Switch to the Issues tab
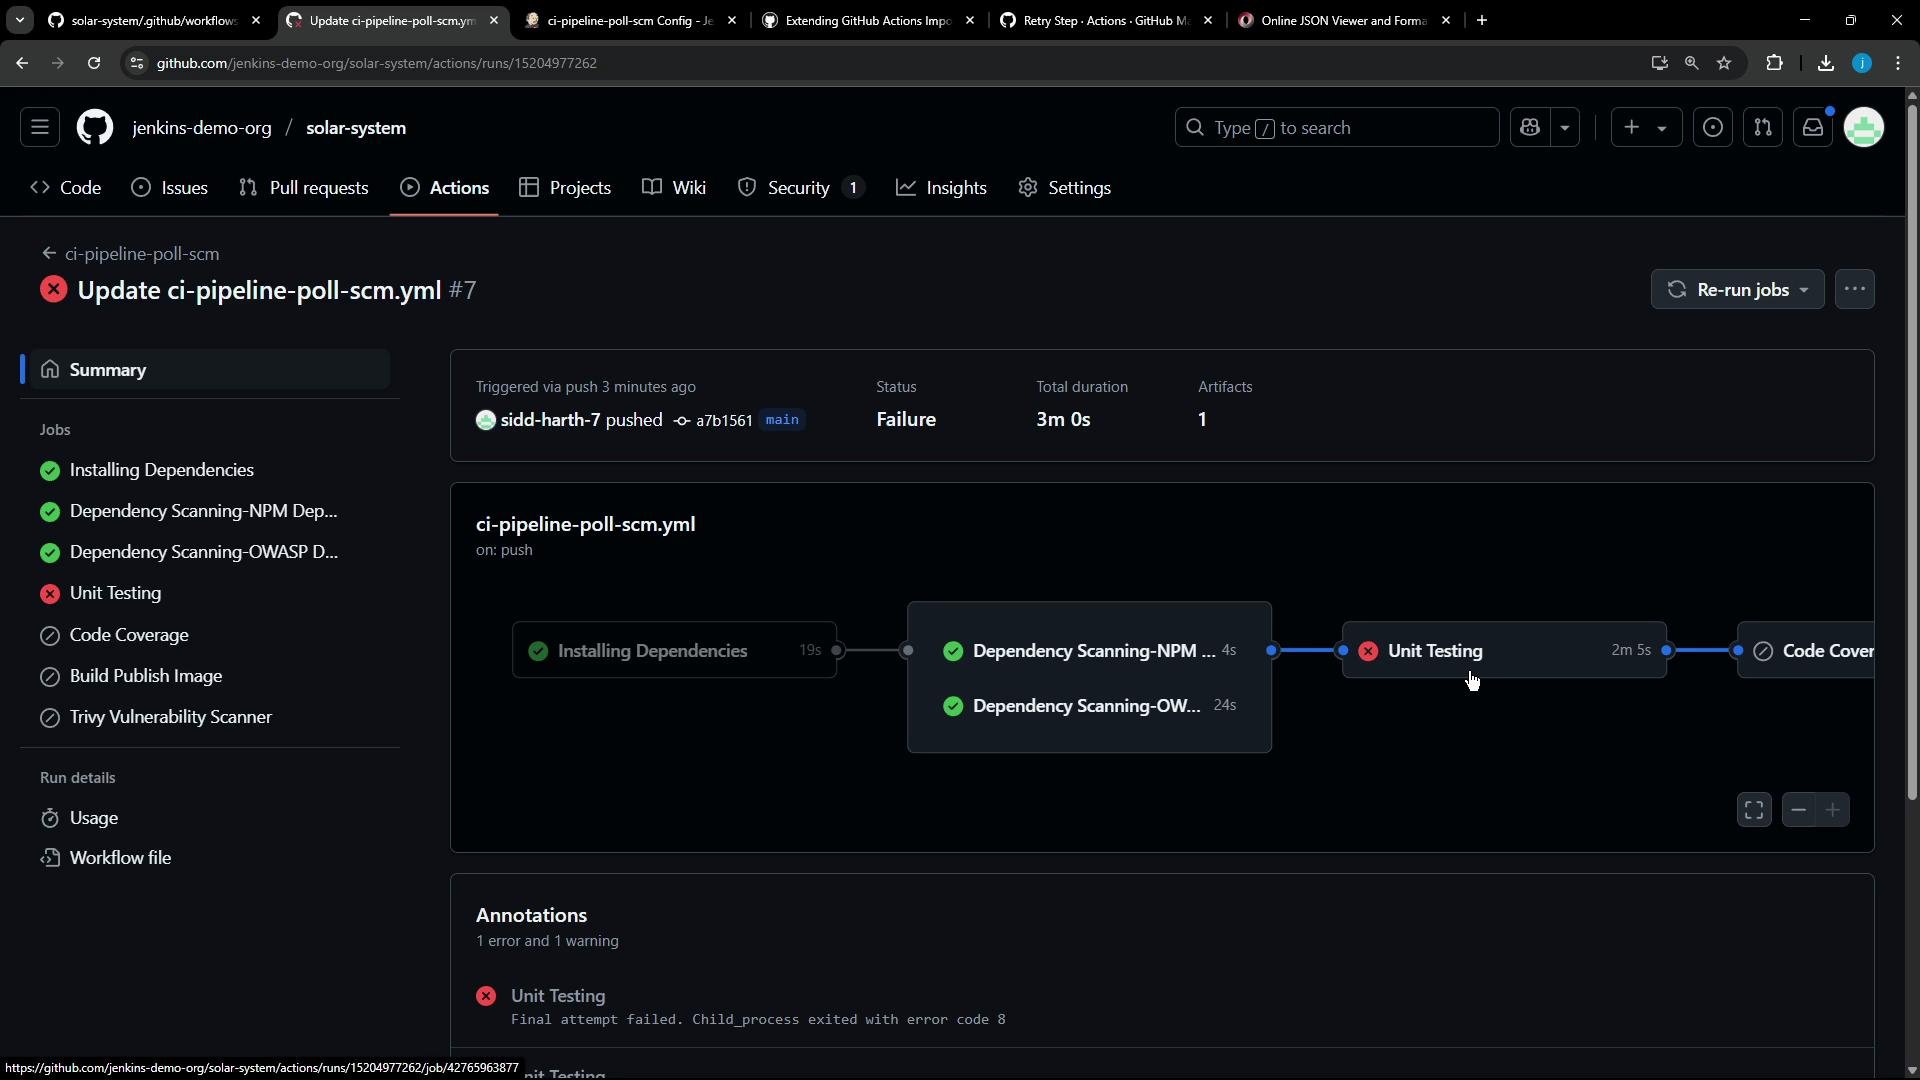 (170, 188)
